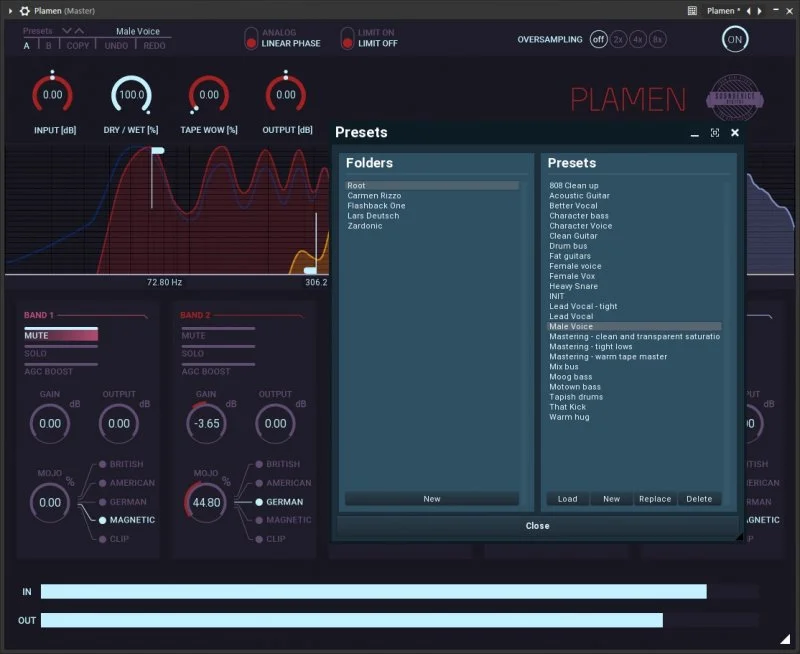800x654 pixels.
Task: Click the TAPE WOW [%] knob
Action: [x=209, y=94]
